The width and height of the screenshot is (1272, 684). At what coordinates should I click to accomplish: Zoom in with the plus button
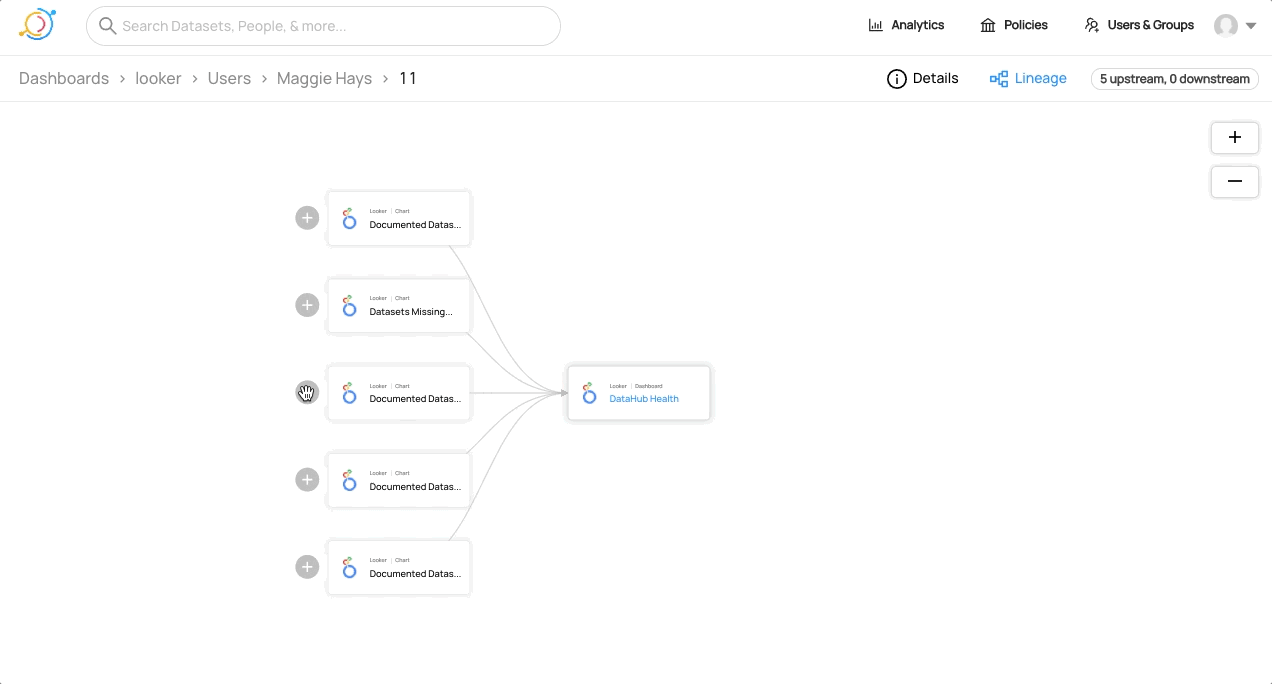[1234, 138]
